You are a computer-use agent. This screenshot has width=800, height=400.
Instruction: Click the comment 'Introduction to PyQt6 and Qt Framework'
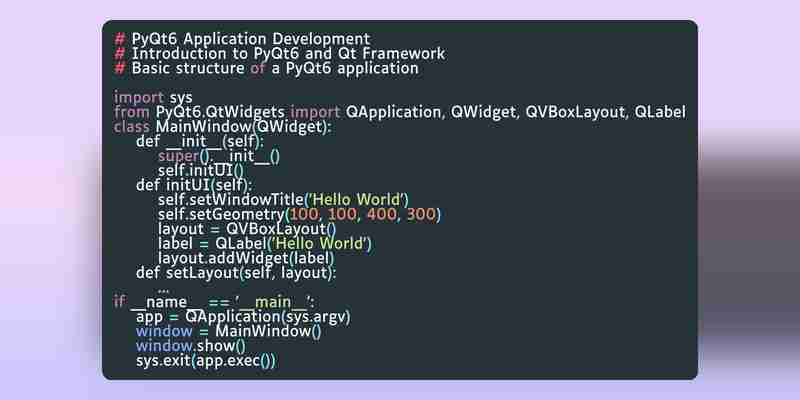280,54
